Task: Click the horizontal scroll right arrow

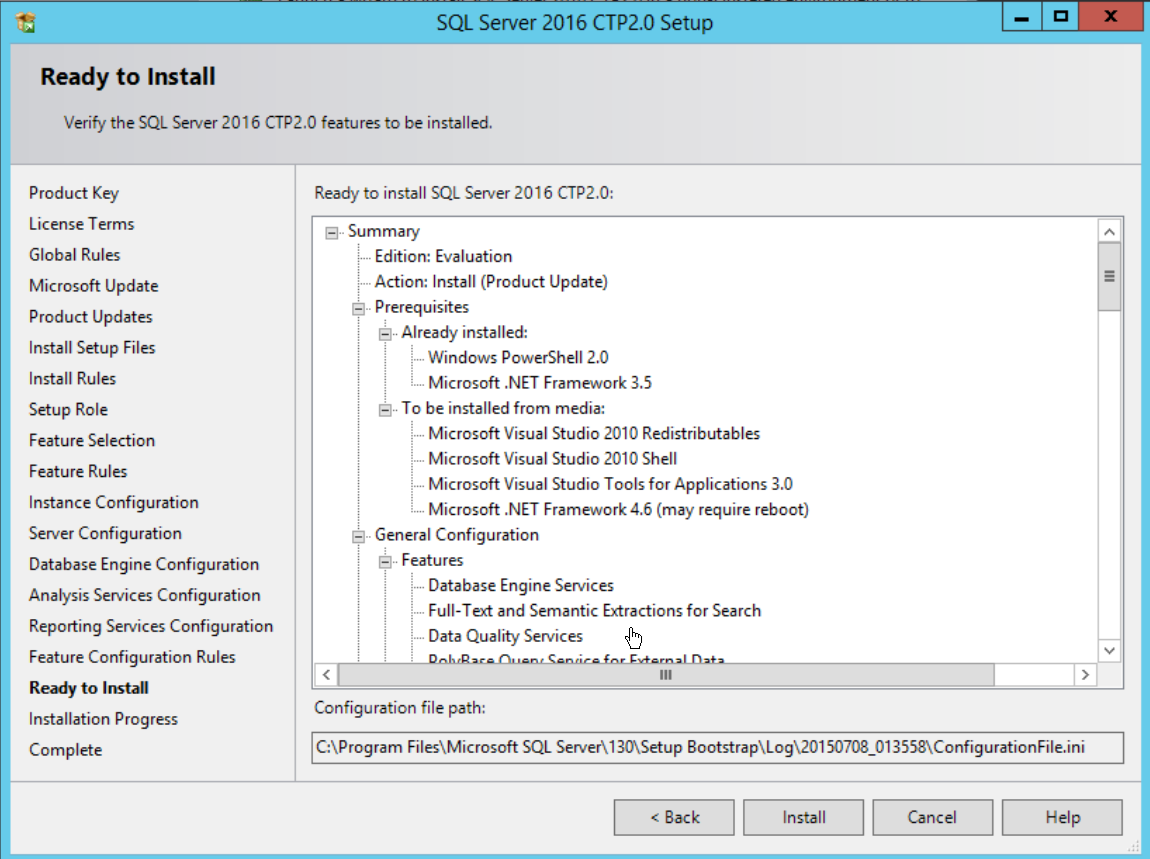Action: point(1085,675)
